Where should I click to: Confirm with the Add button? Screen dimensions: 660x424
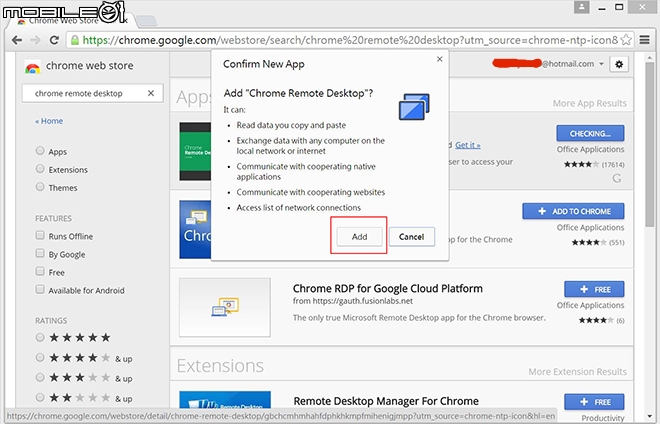(x=359, y=237)
